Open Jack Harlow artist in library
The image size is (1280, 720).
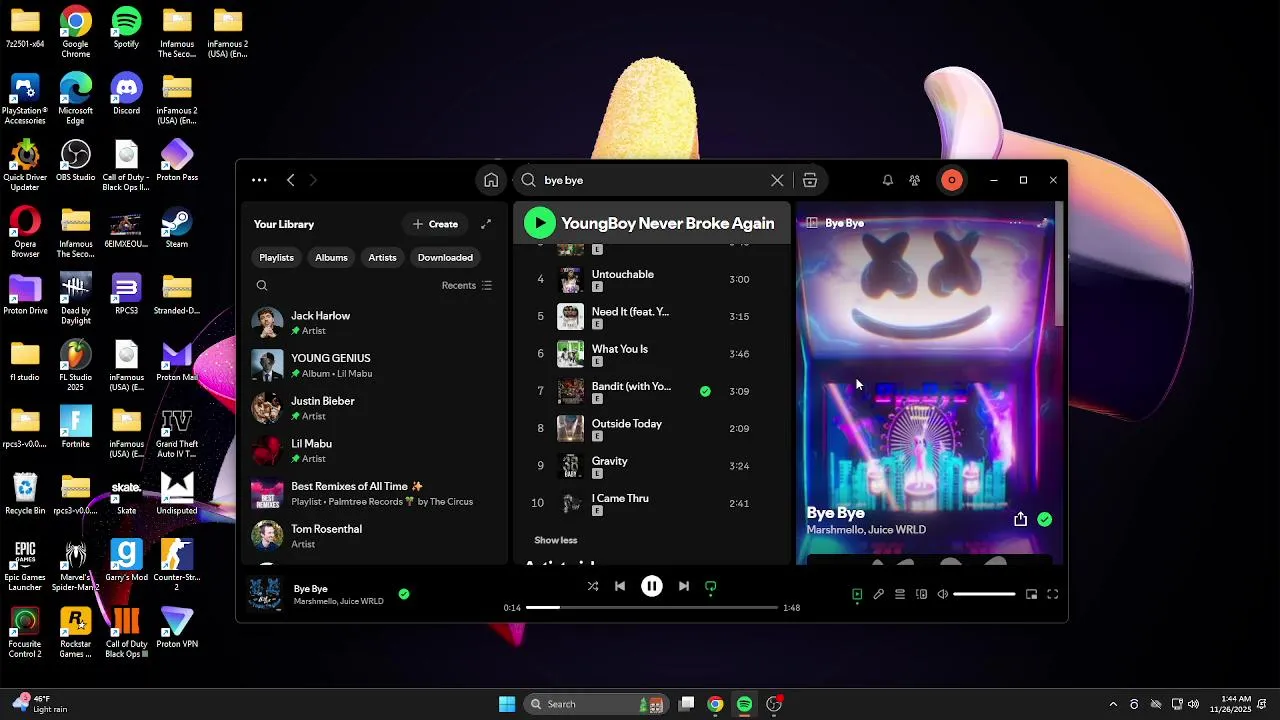pos(372,323)
